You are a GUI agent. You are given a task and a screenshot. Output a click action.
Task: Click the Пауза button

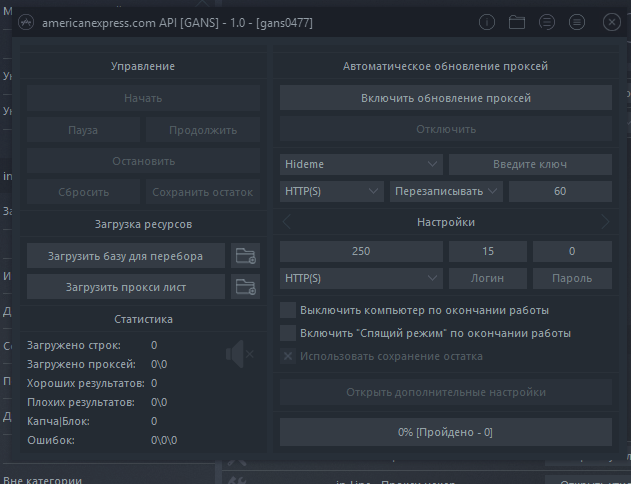[83, 130]
